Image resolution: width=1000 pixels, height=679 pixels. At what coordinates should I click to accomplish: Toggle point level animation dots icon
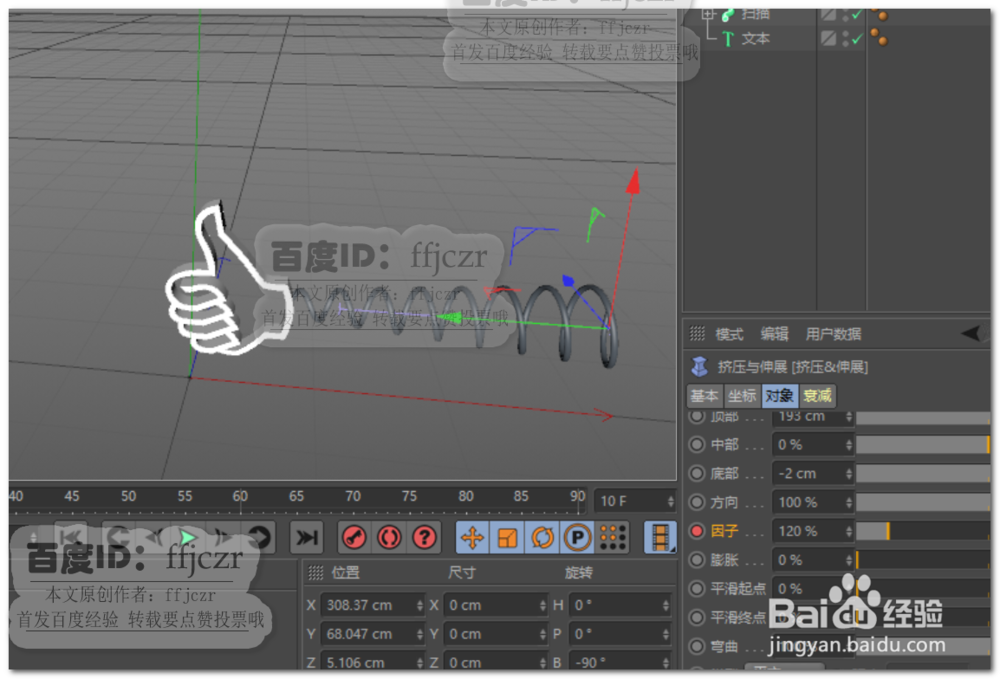click(612, 537)
